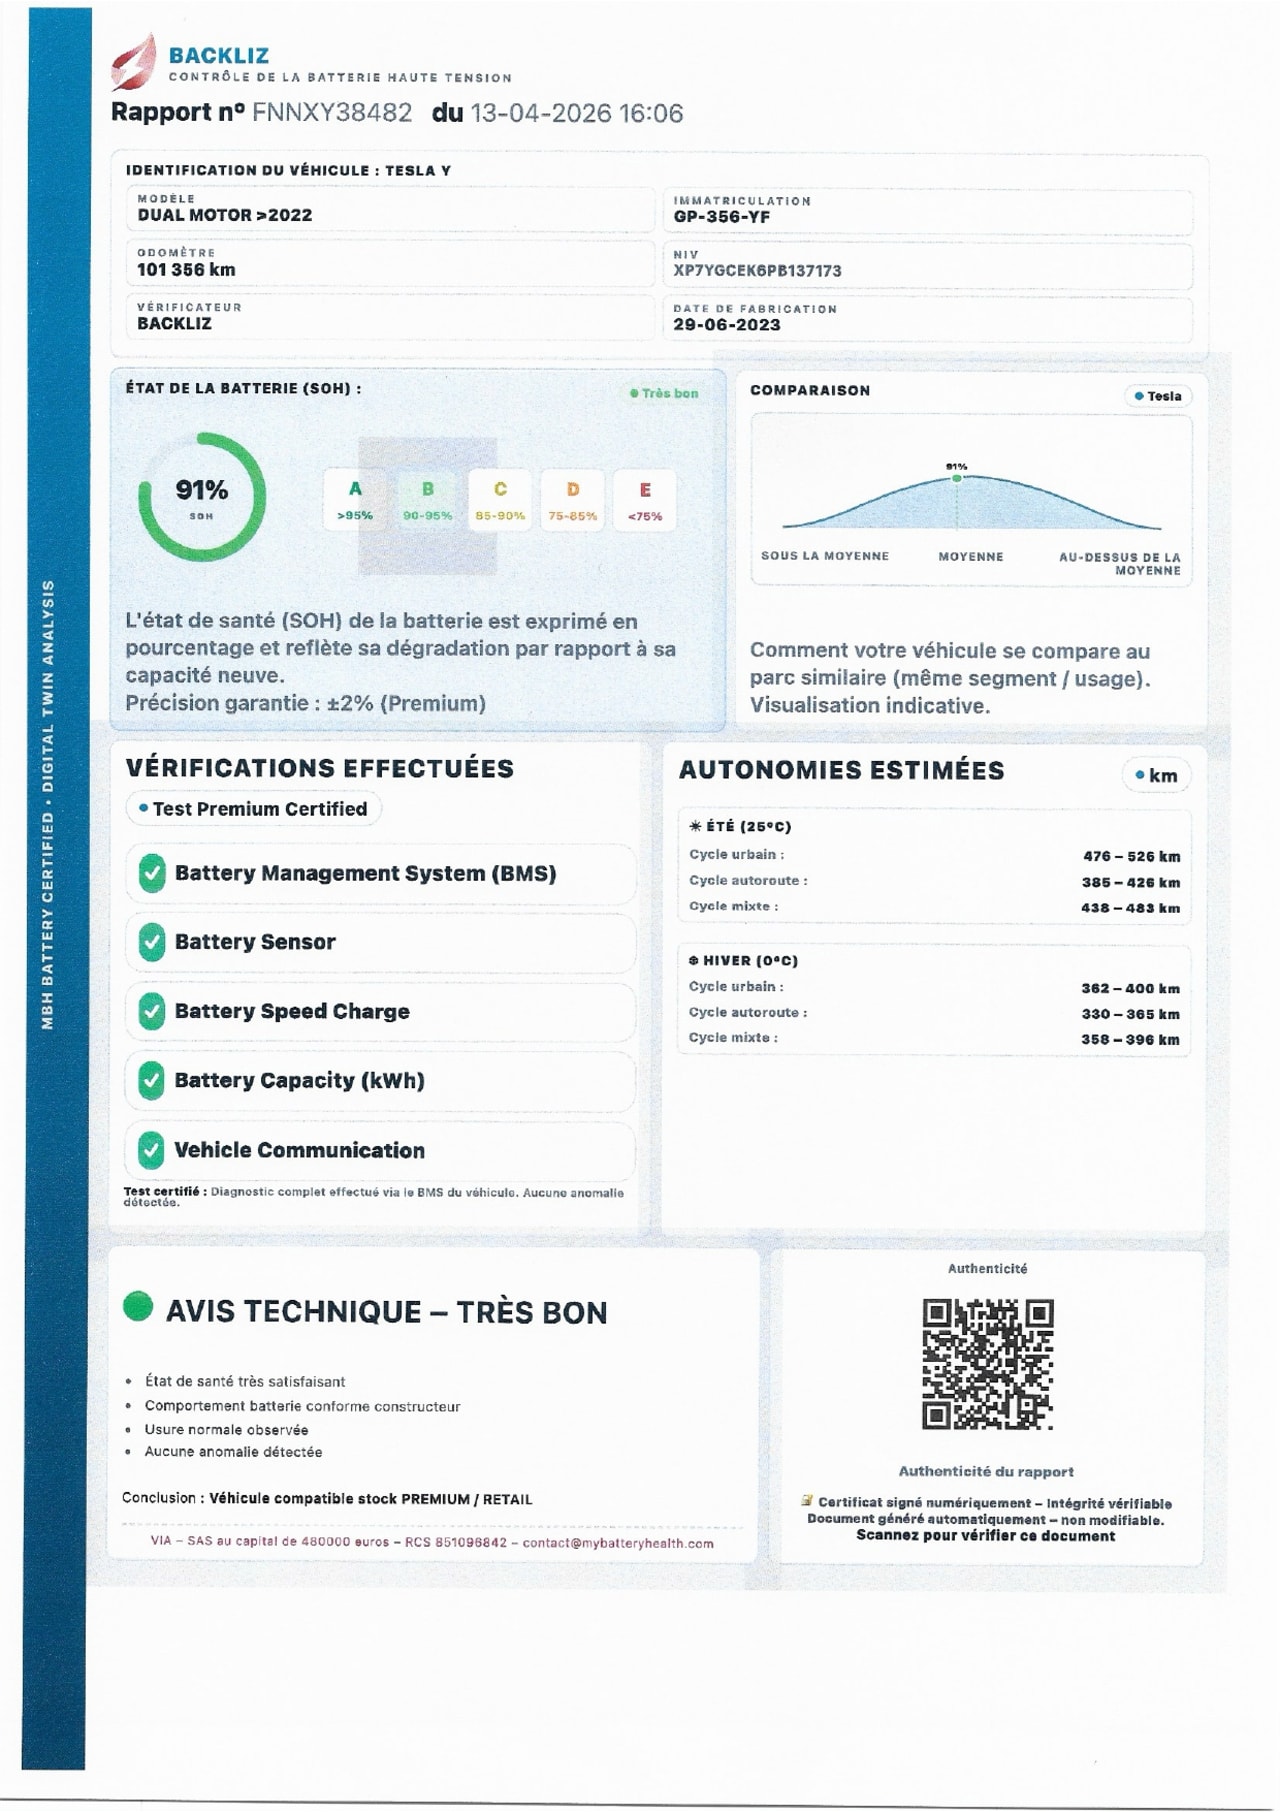1280x1812 pixels.
Task: Click the 'AUTONOMIES ESTIMÉES' heading
Action: coord(842,770)
